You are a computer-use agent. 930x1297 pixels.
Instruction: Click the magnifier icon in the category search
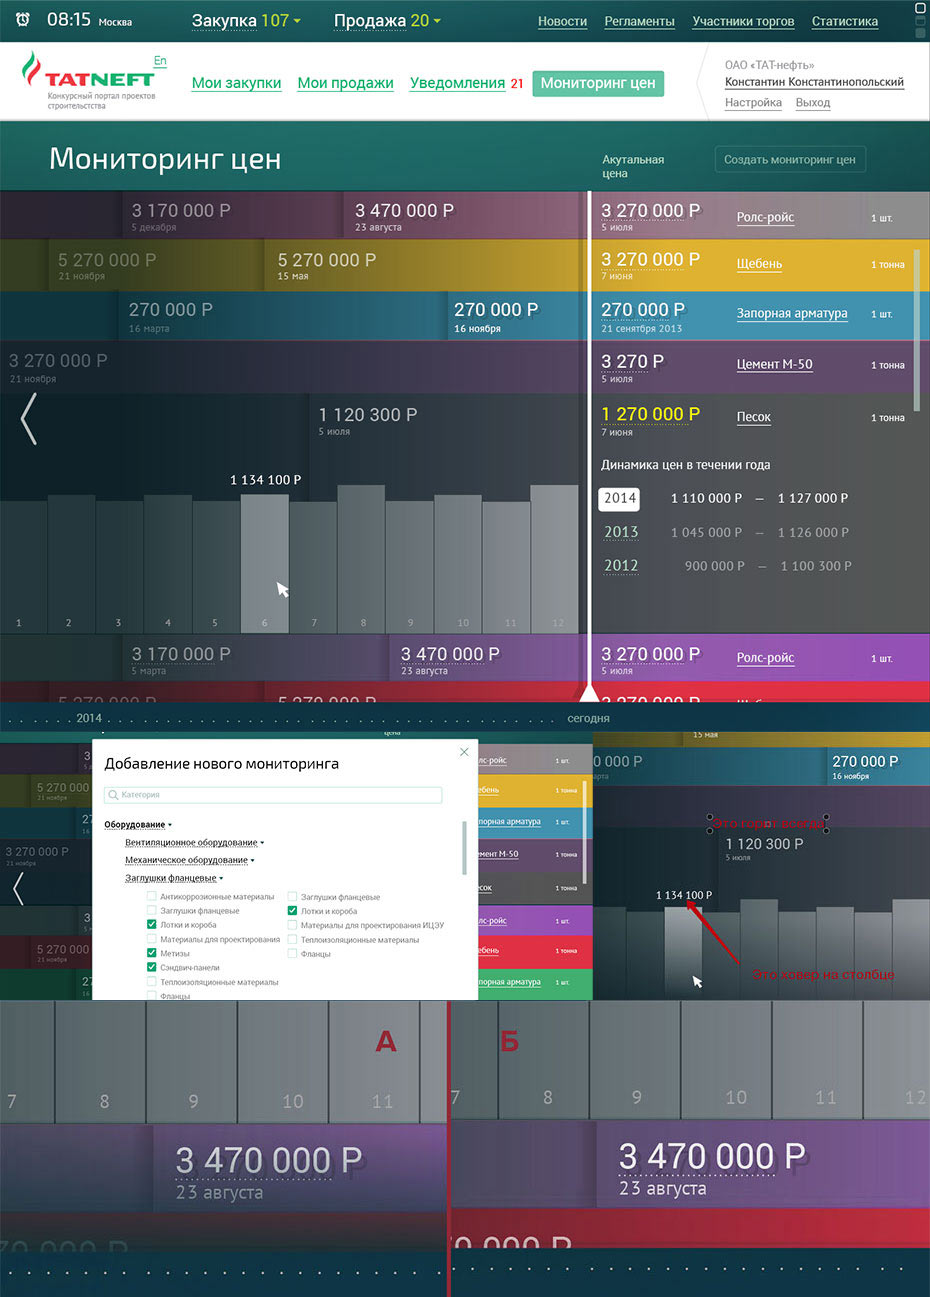tap(113, 795)
